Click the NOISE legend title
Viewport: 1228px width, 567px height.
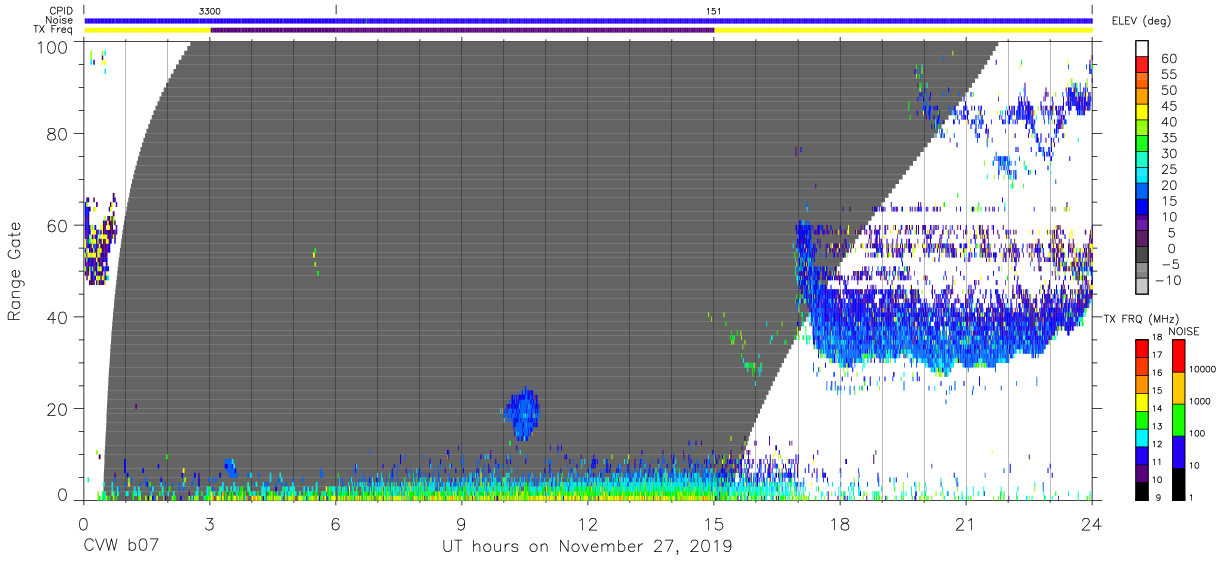[x=1184, y=331]
